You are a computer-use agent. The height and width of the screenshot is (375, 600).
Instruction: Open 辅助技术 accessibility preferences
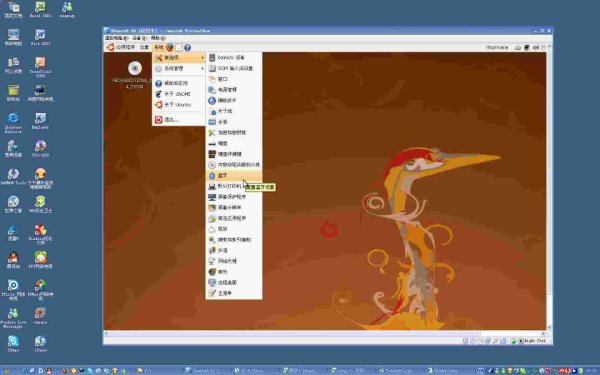click(234, 100)
